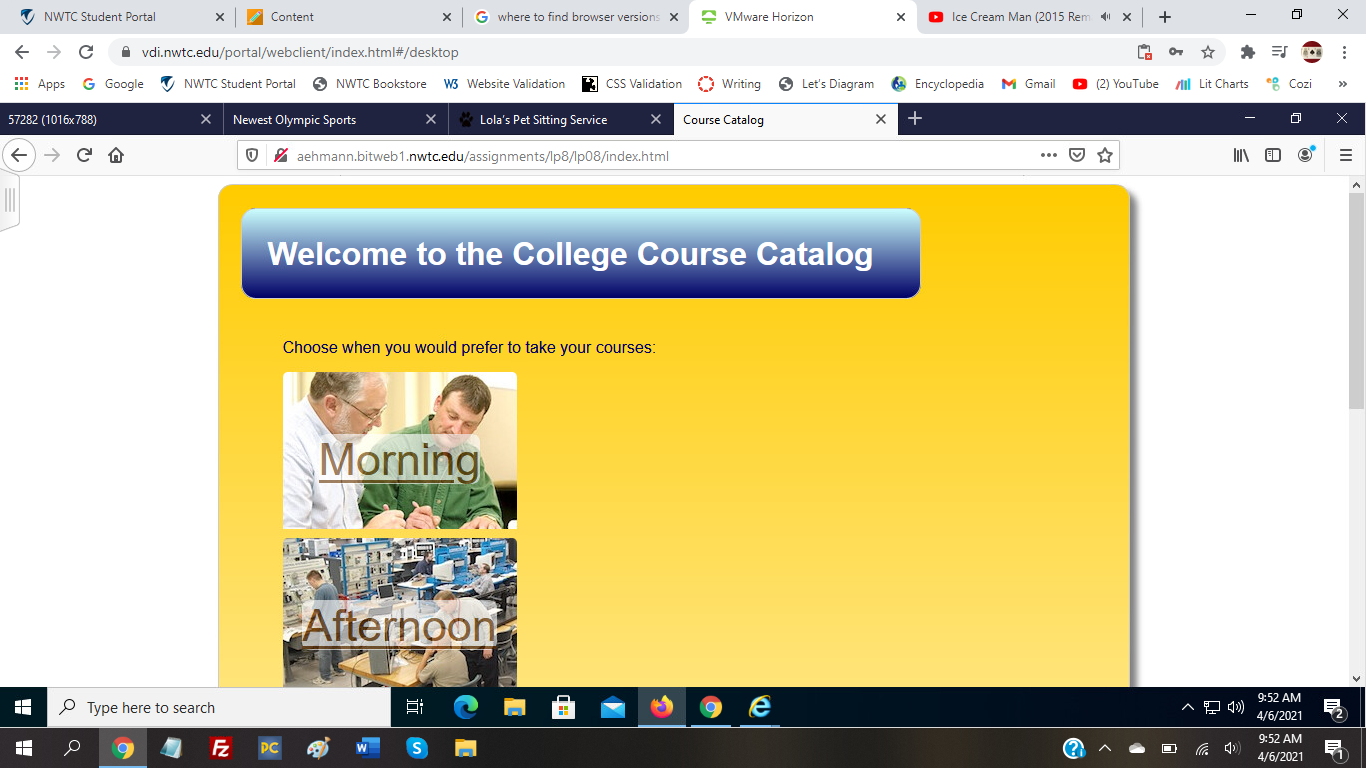Launch FileZilla from the VM taskbar

(221, 747)
